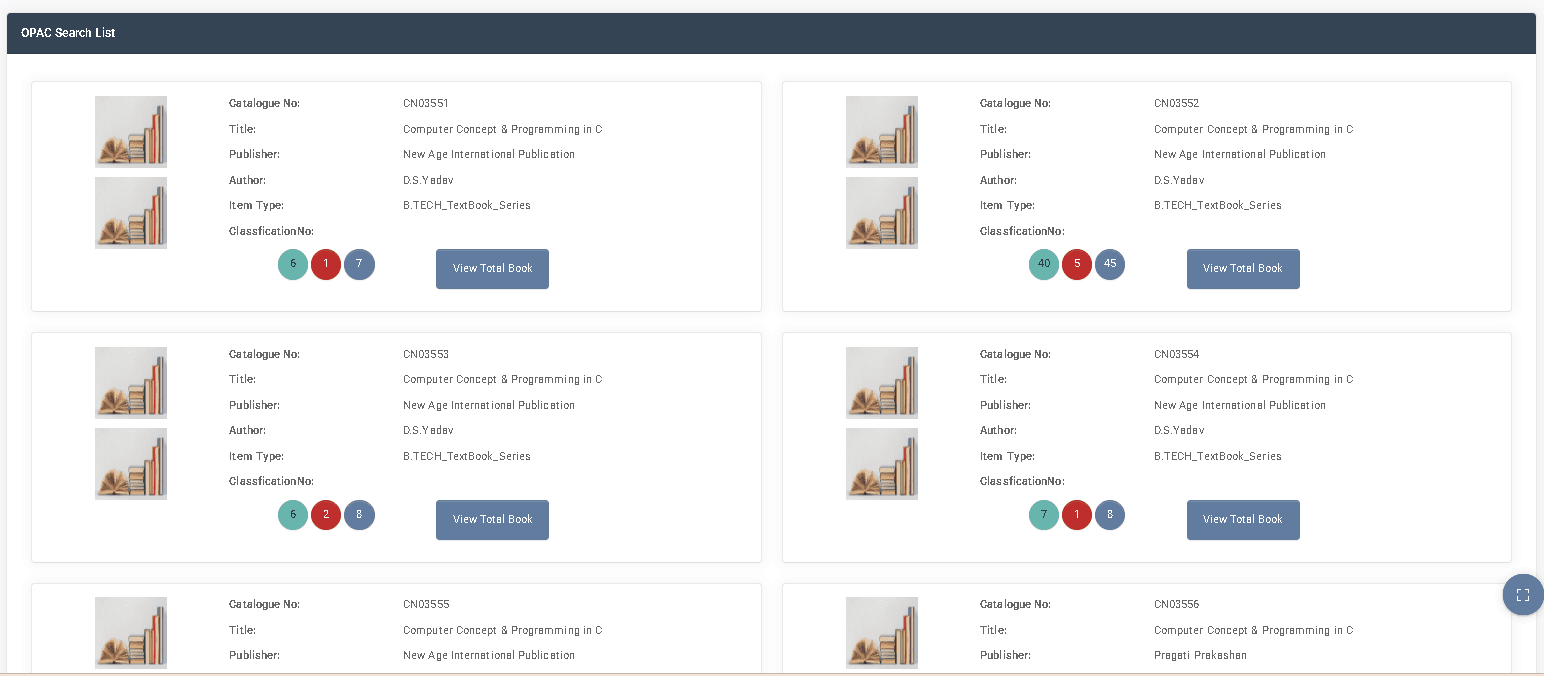
Task: Click top book thumbnail in CN03553 card
Action: click(131, 383)
